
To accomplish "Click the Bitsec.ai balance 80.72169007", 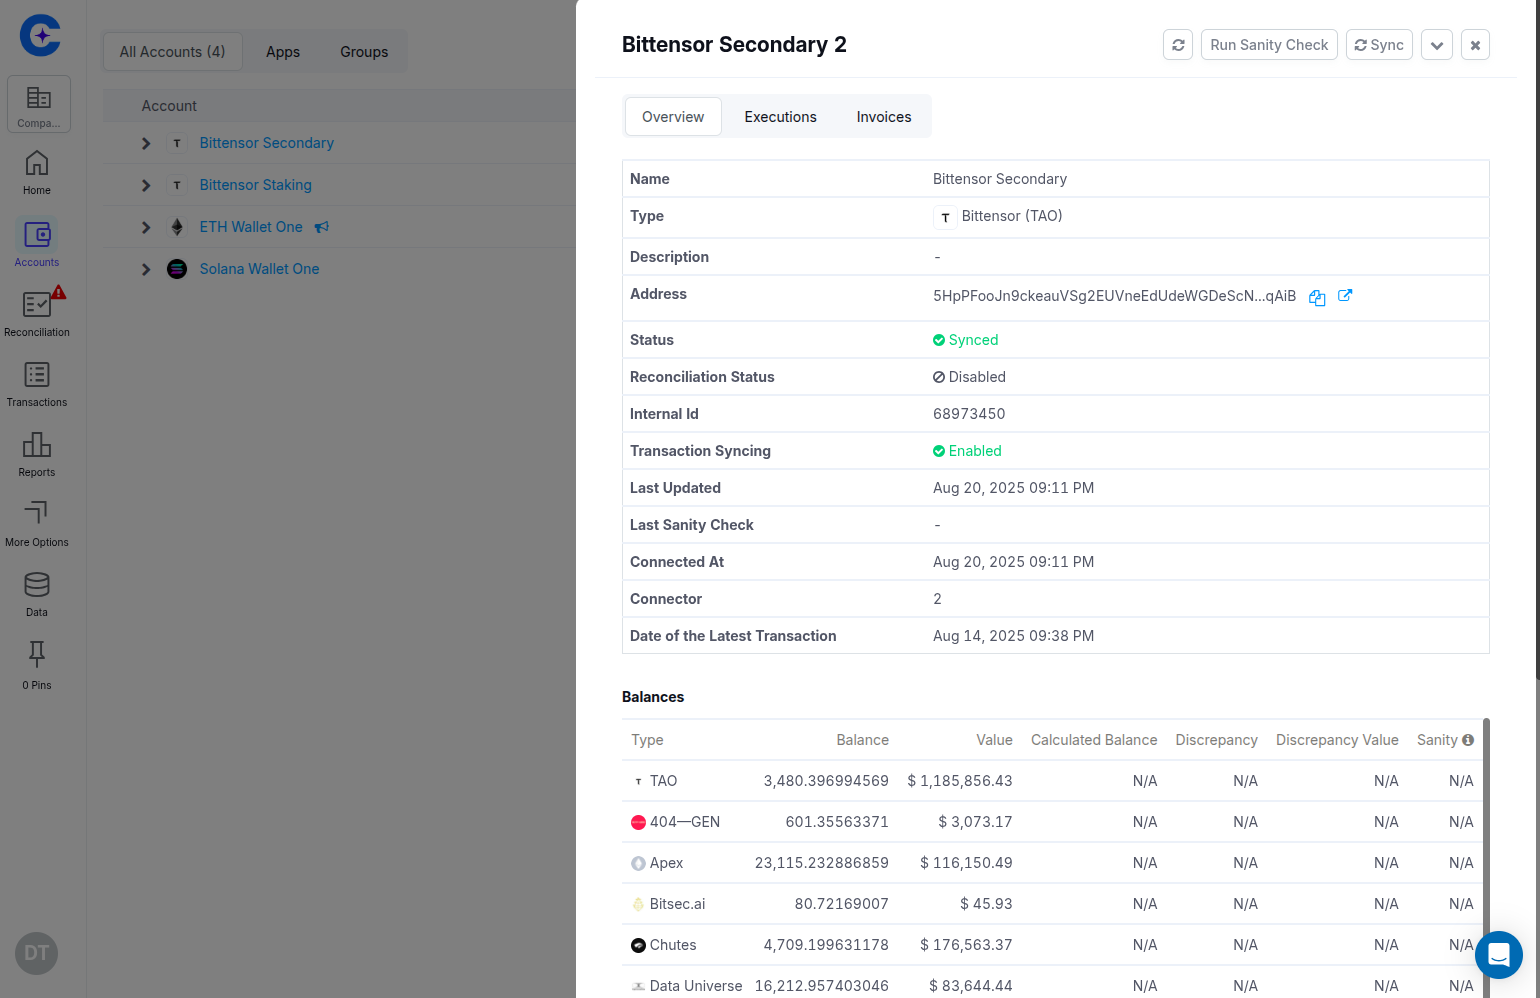I will coord(842,904).
